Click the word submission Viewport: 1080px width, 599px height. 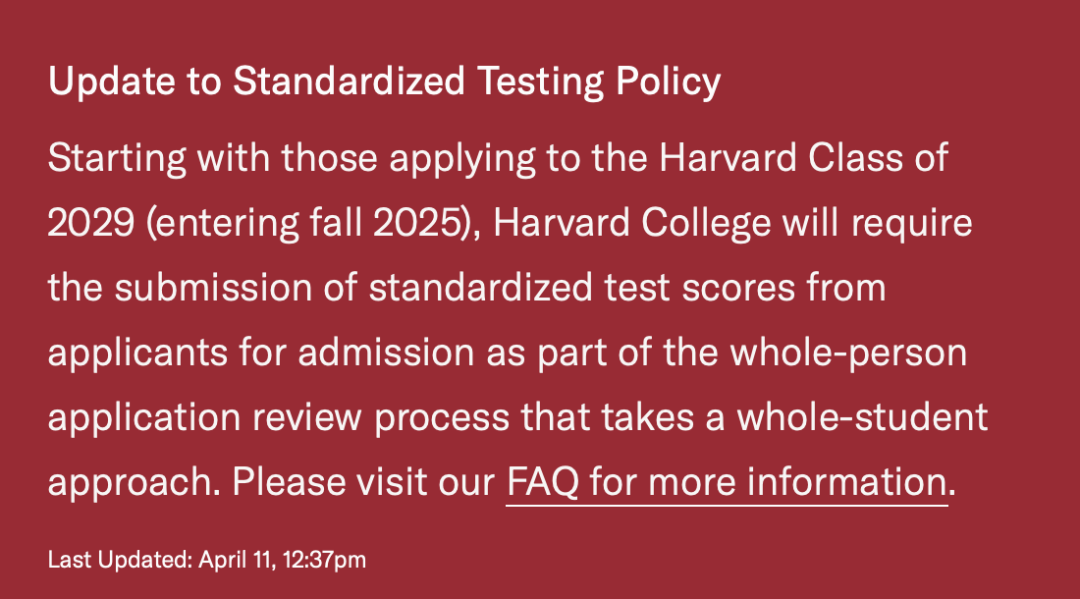tap(214, 288)
